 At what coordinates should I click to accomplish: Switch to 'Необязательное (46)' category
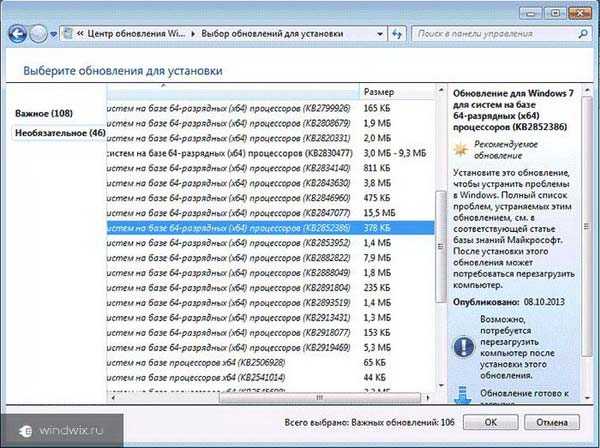pyautogui.click(x=60, y=133)
